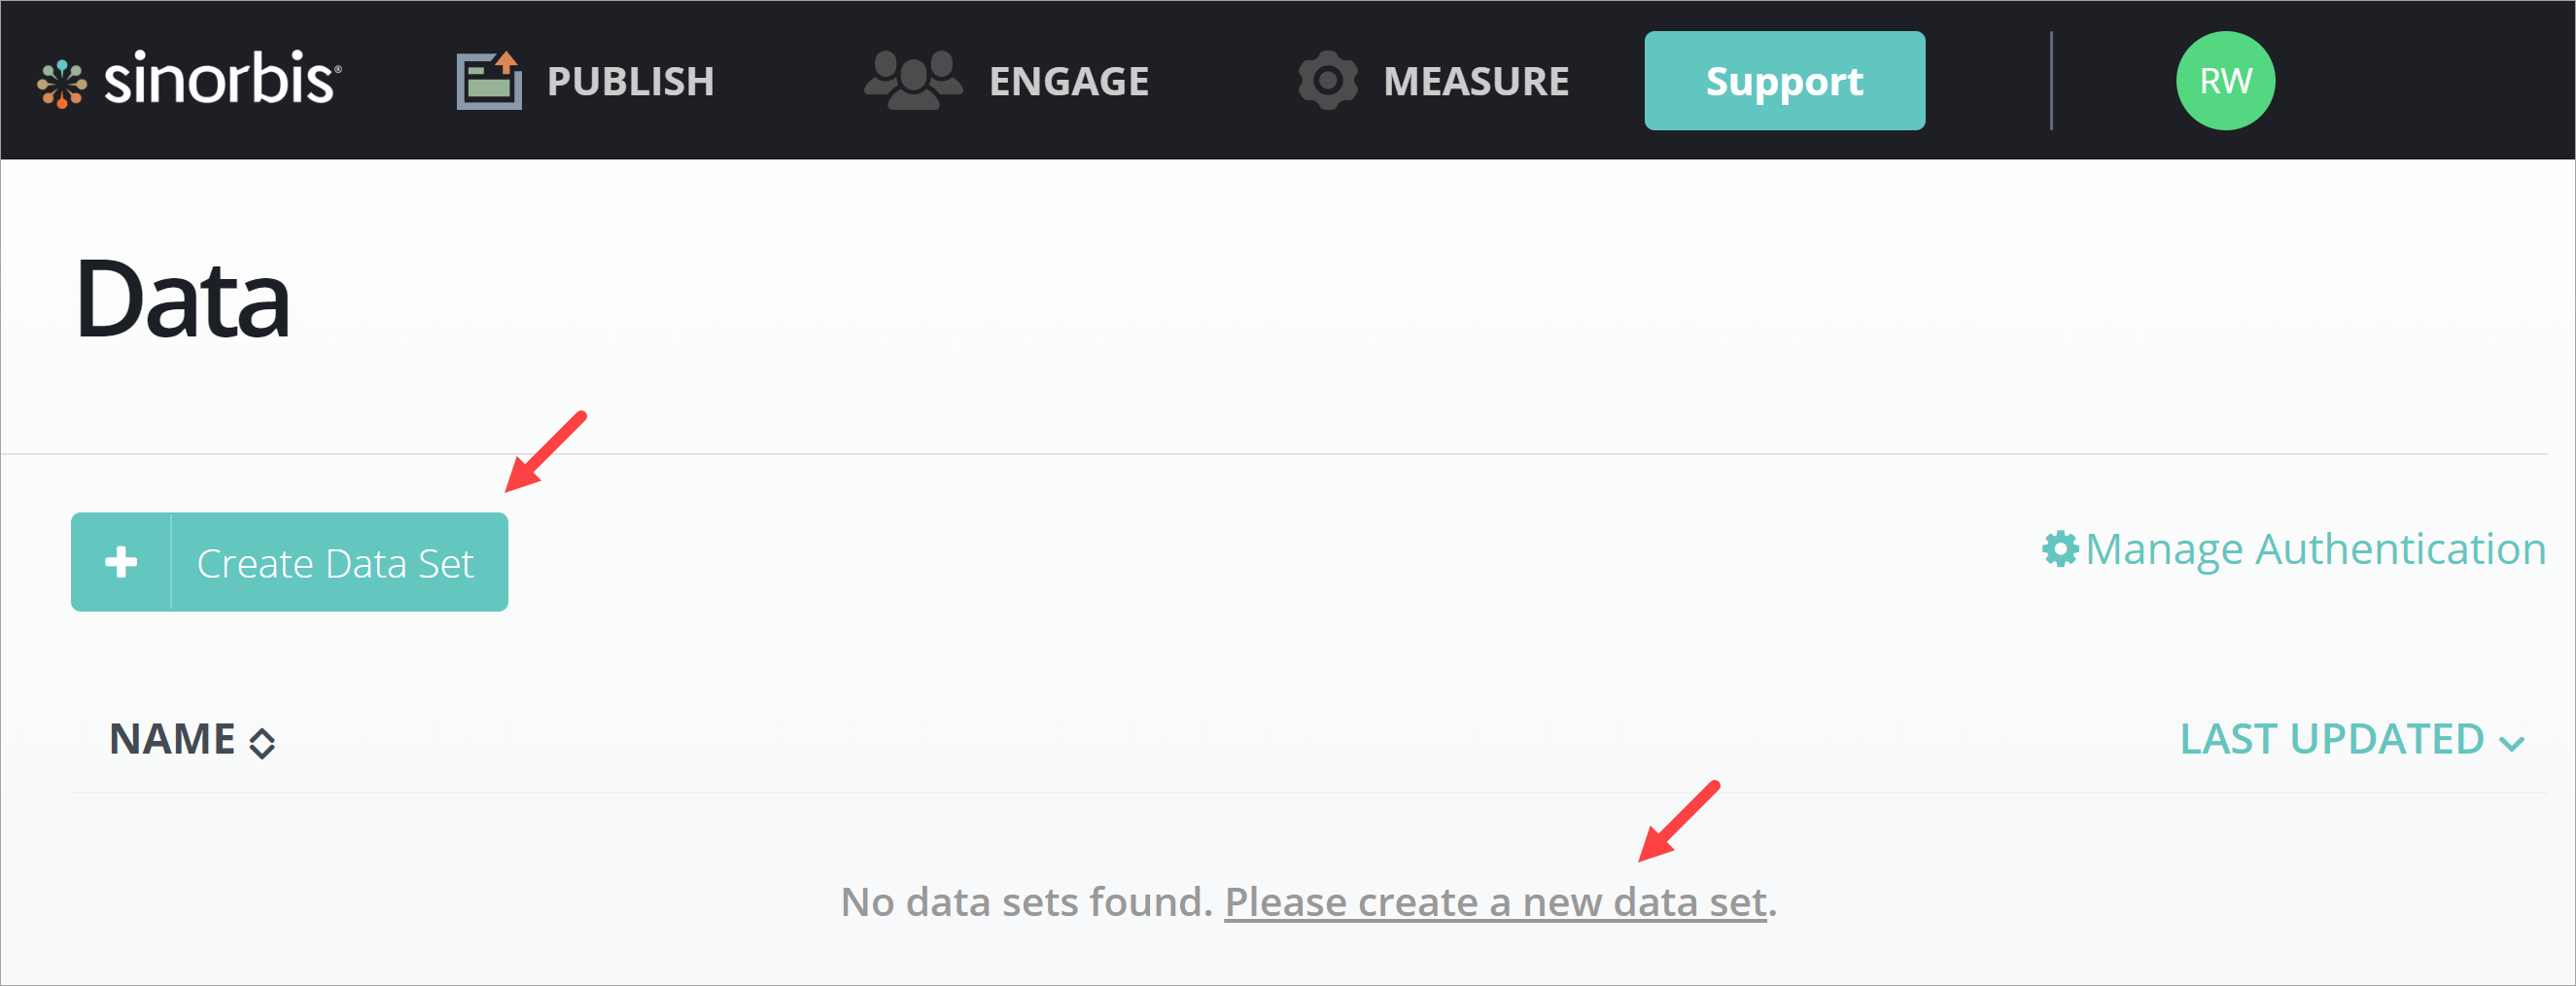Sort by the LAST UPDATED column
Screen dimensions: 2576x986
click(2330, 739)
